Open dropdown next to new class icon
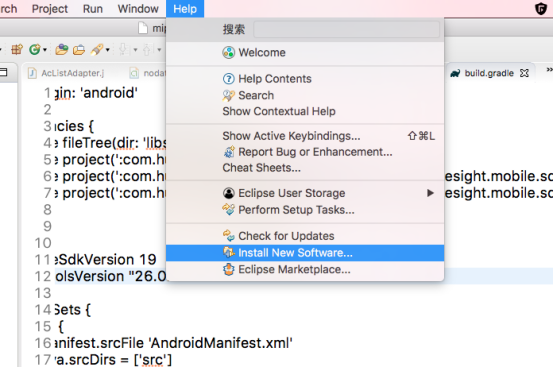The image size is (554, 368). coord(45,50)
